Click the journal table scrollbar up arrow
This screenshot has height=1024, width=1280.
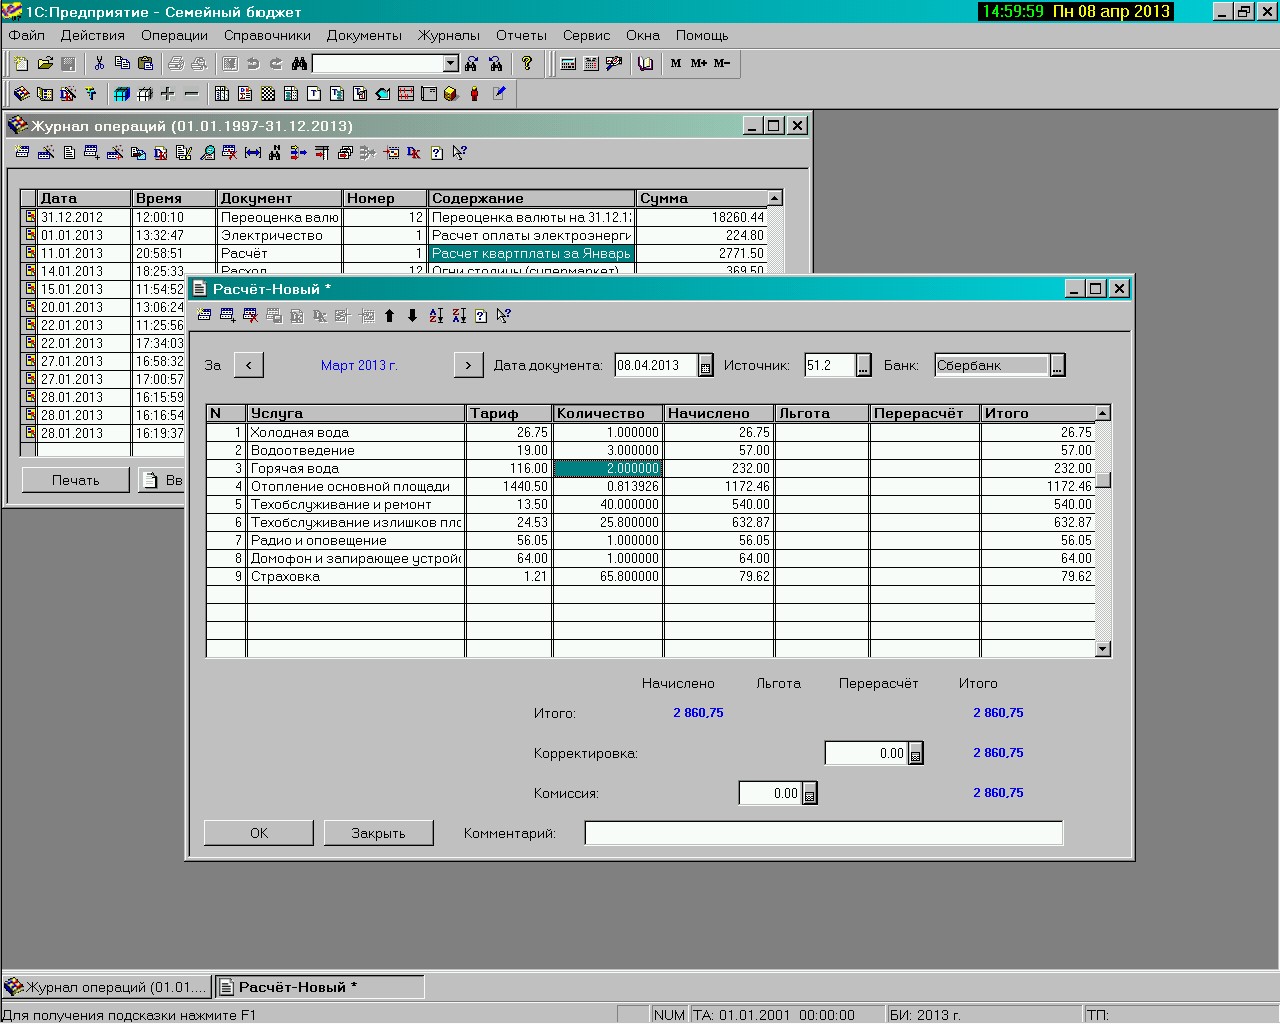point(774,198)
